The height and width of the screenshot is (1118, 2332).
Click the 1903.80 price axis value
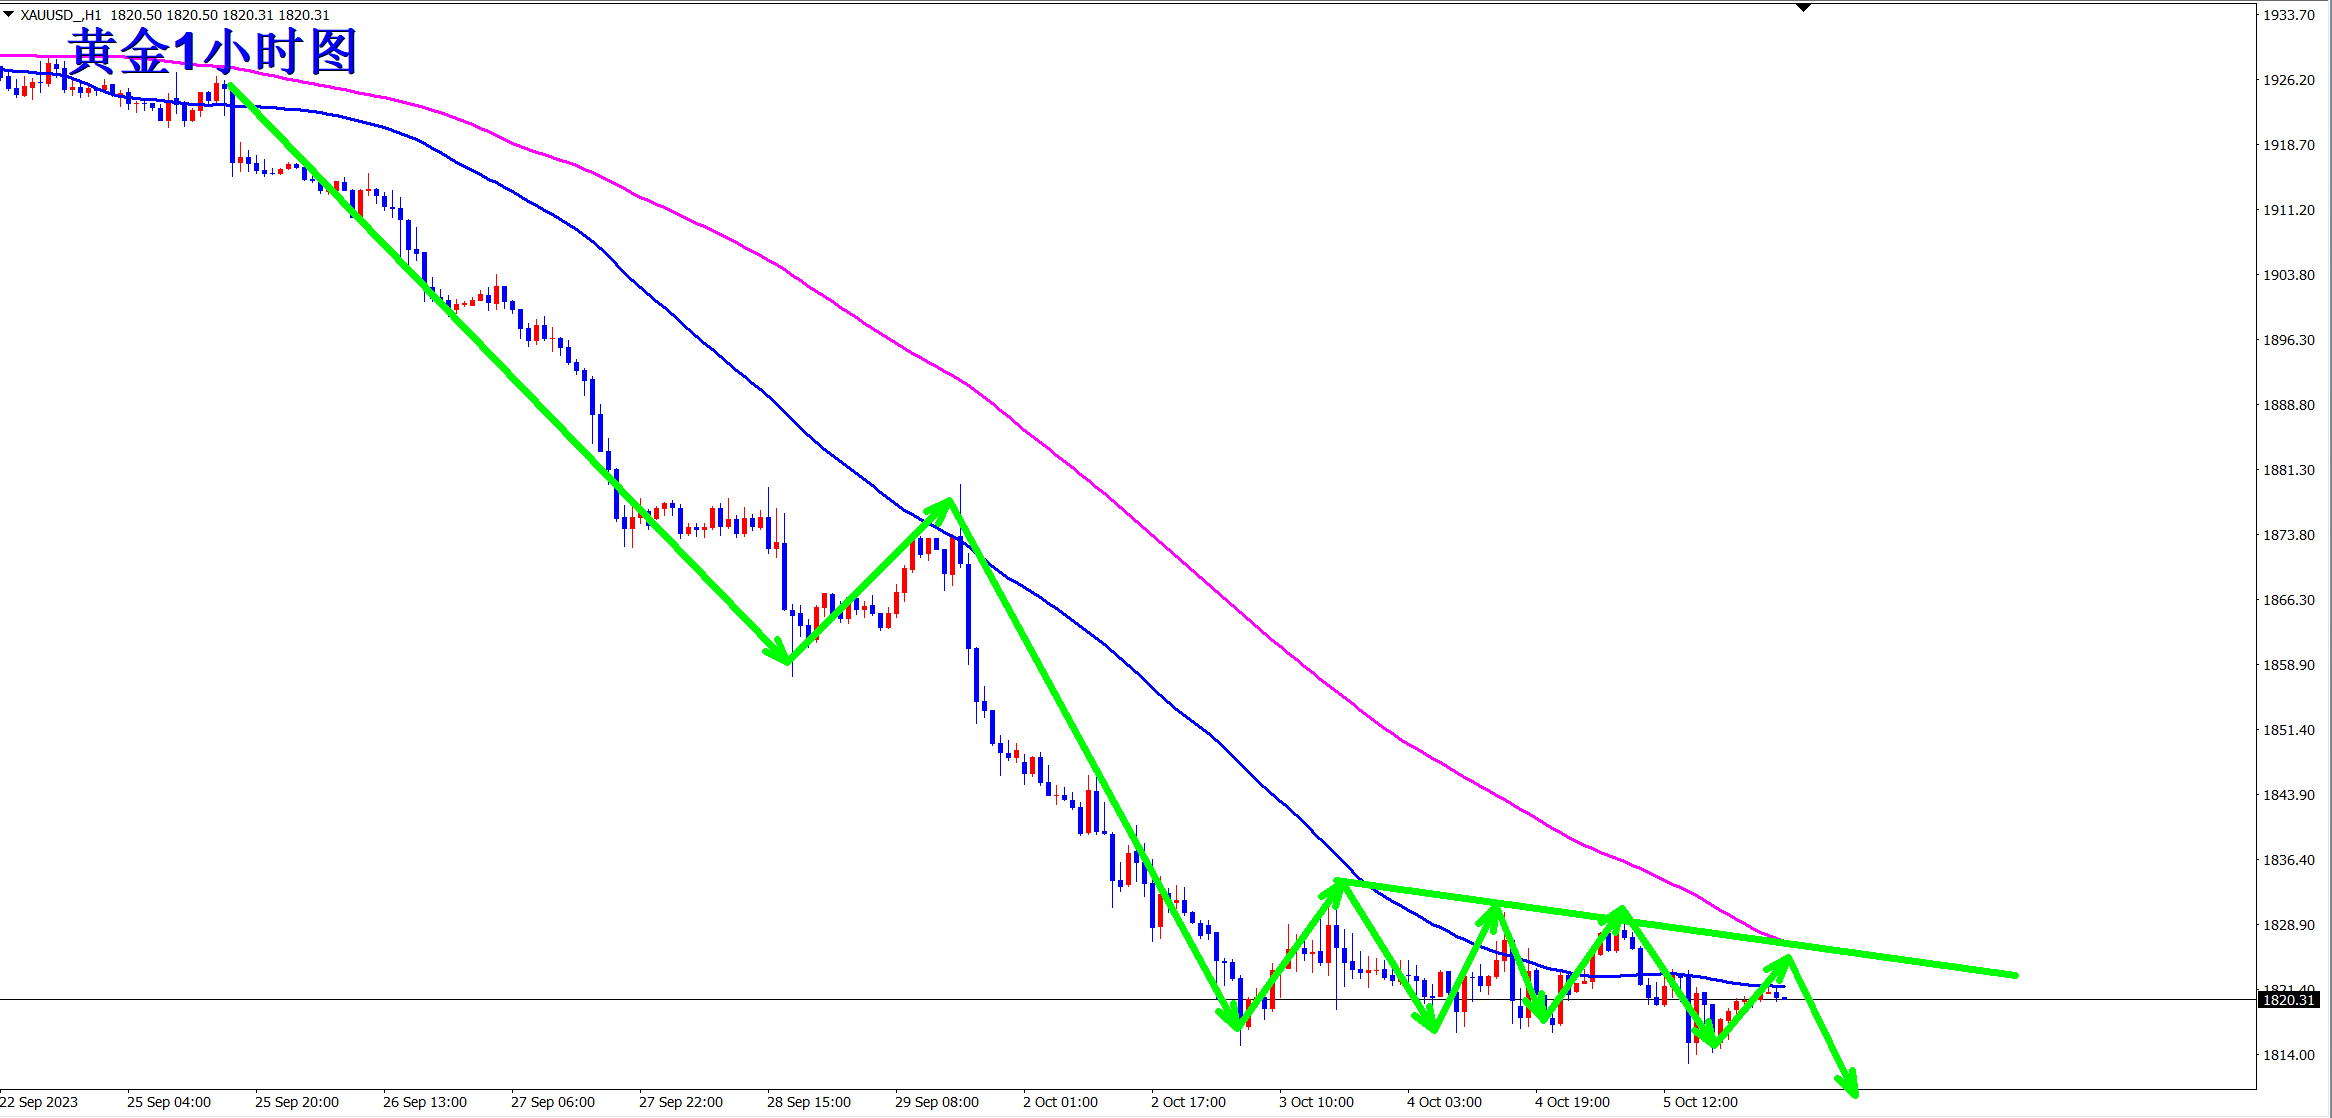click(2289, 275)
